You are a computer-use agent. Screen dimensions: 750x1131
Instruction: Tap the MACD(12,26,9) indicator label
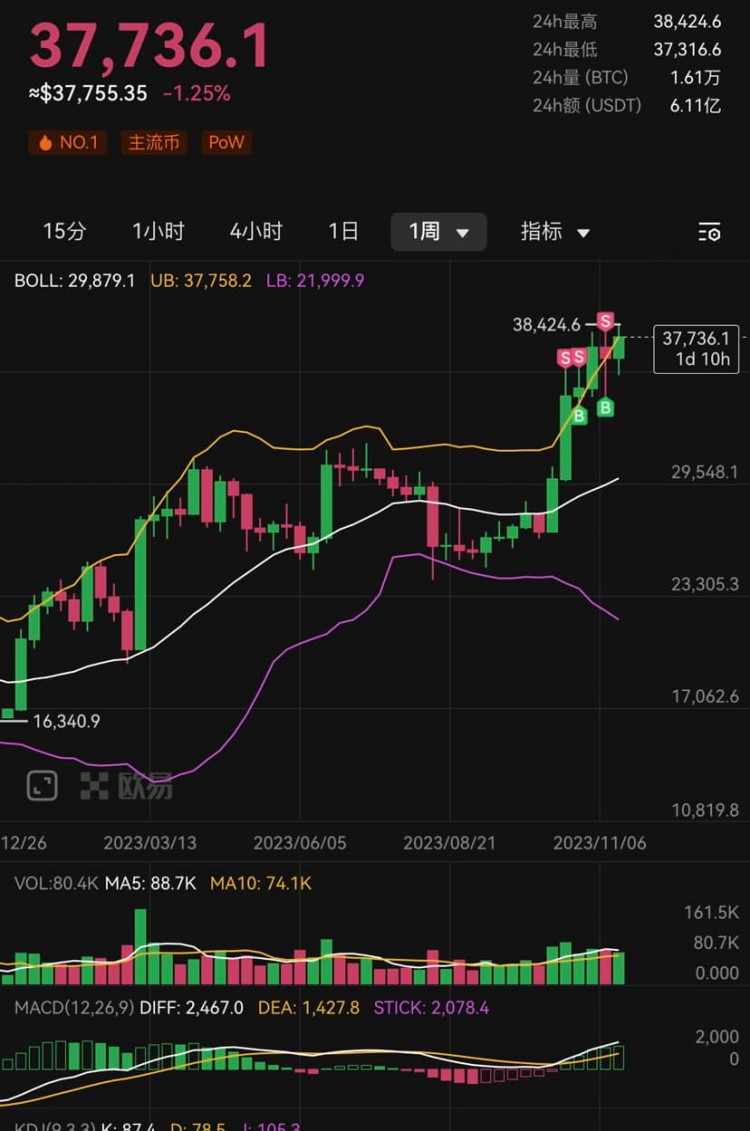coord(74,1008)
